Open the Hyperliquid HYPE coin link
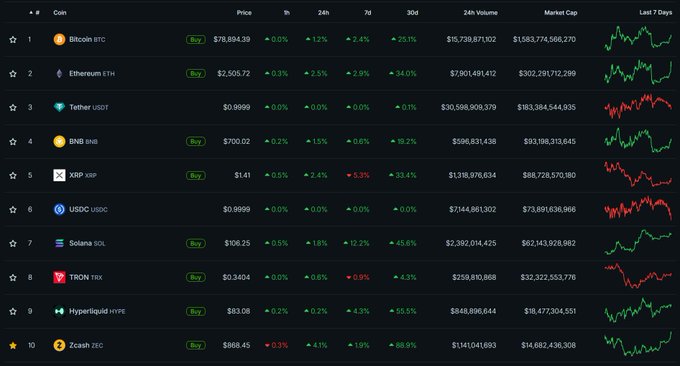Image resolution: width=680 pixels, height=366 pixels. pos(97,311)
